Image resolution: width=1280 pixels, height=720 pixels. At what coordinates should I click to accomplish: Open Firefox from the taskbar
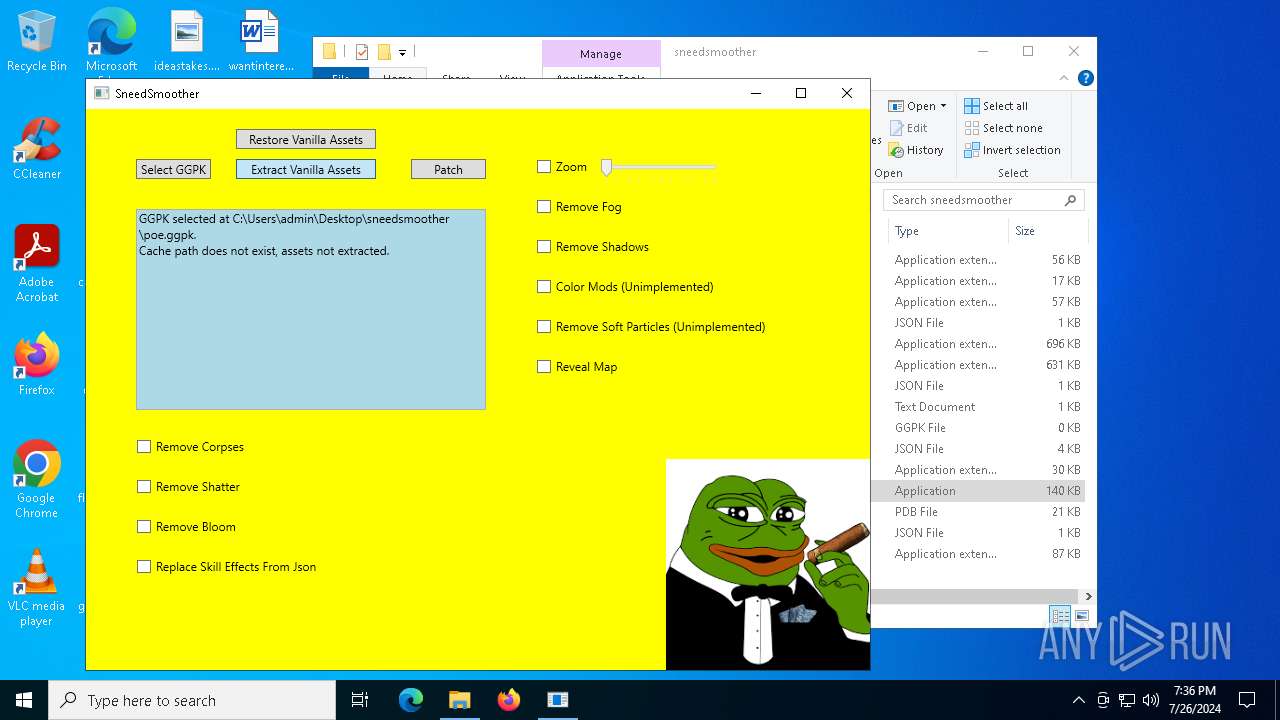click(509, 700)
